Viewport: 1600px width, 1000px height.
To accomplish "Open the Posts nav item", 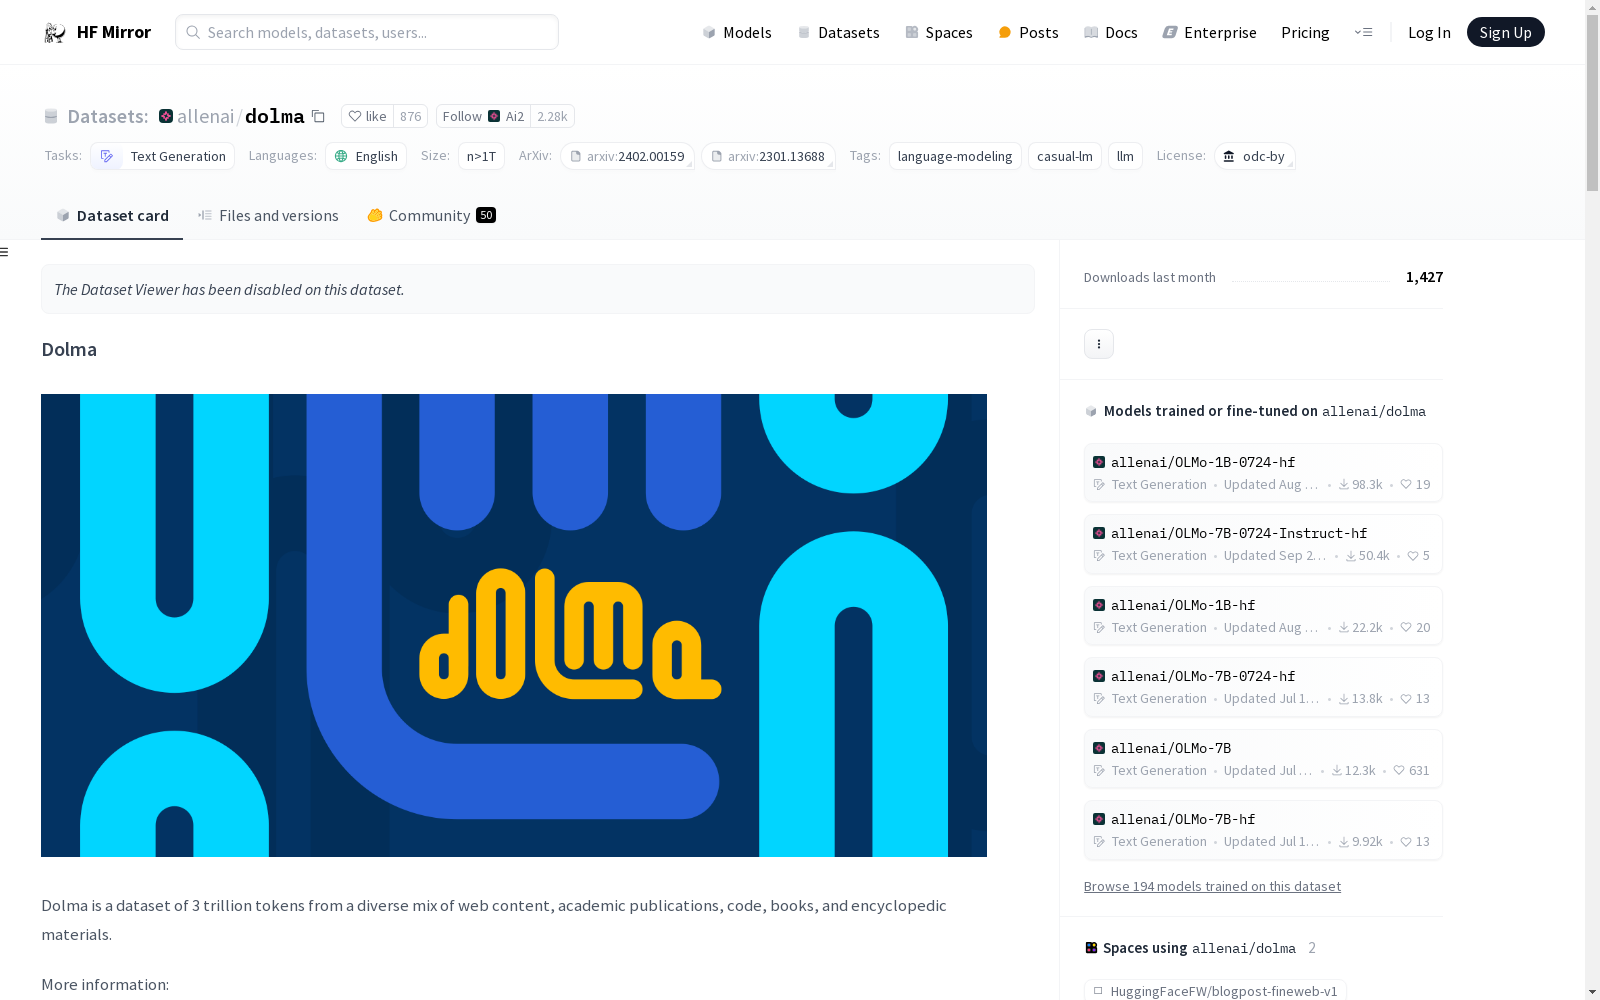I will (1028, 33).
